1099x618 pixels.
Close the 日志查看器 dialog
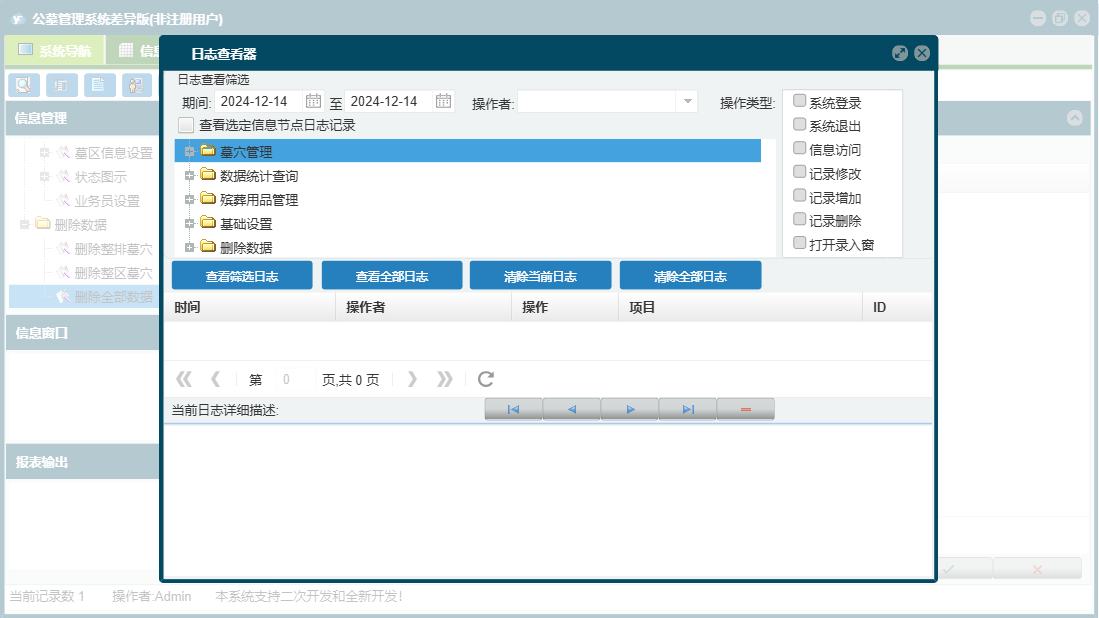922,53
